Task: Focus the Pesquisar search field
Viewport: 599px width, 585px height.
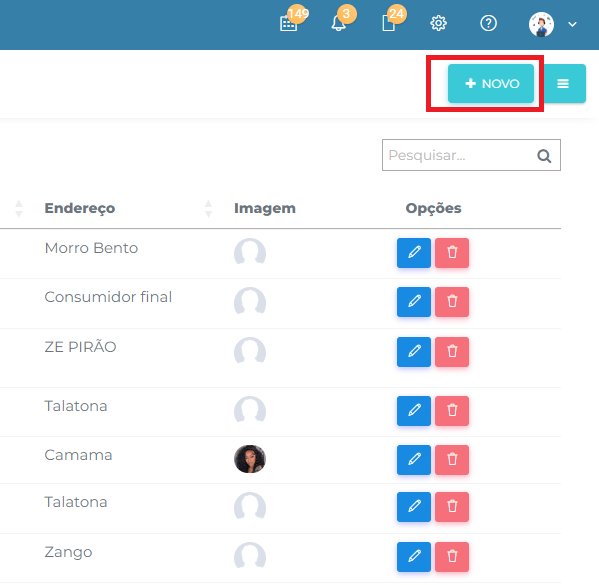Action: pos(471,155)
